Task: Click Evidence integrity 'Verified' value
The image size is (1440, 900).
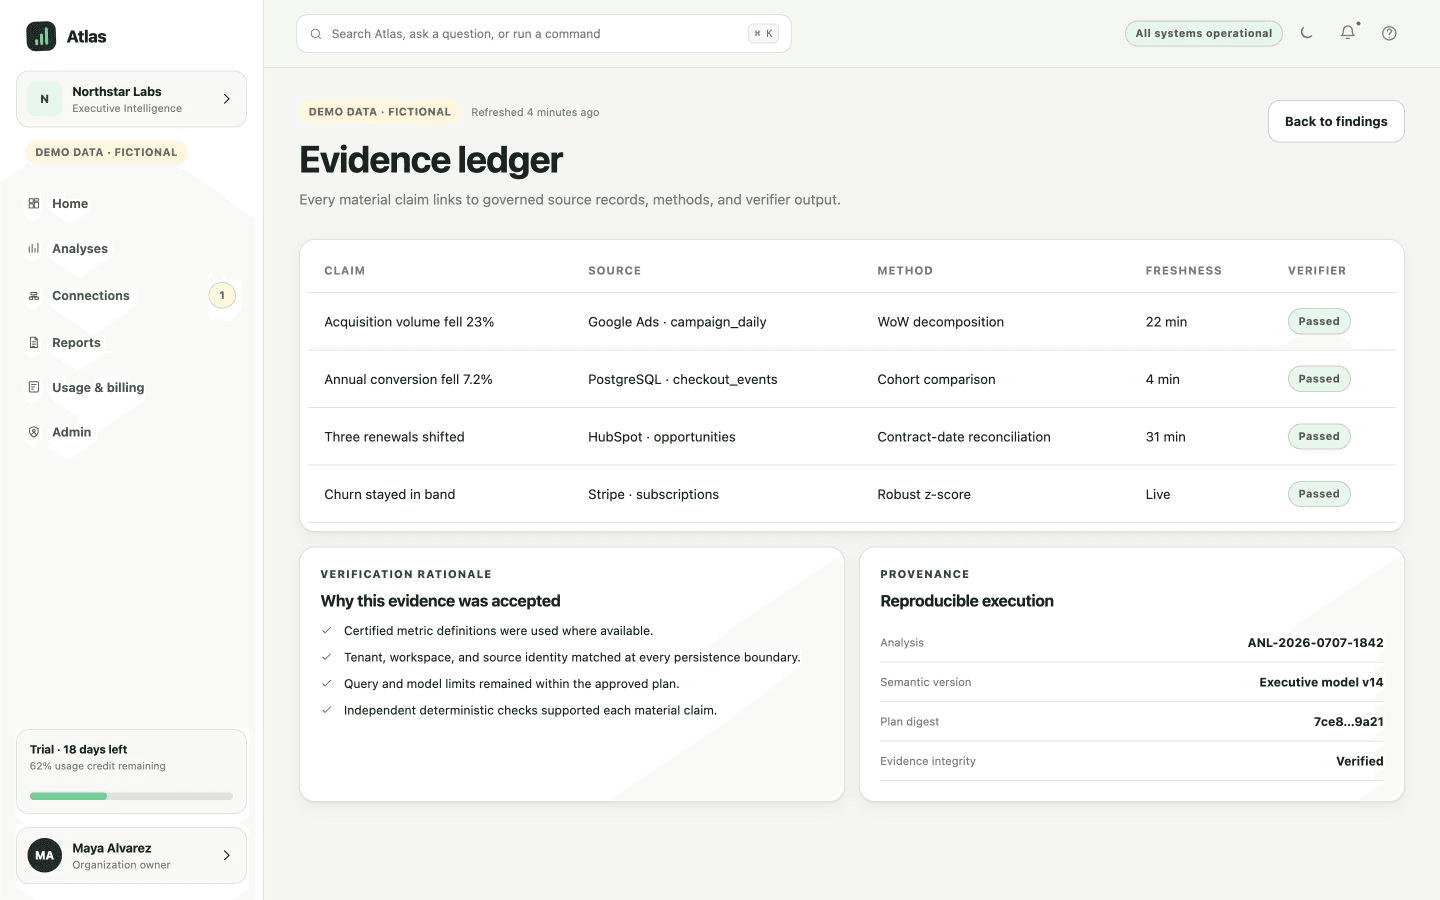Action: (x=1360, y=761)
